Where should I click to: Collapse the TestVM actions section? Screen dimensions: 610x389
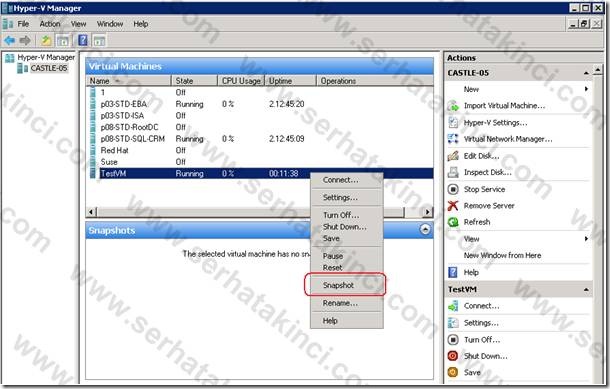[x=586, y=290]
